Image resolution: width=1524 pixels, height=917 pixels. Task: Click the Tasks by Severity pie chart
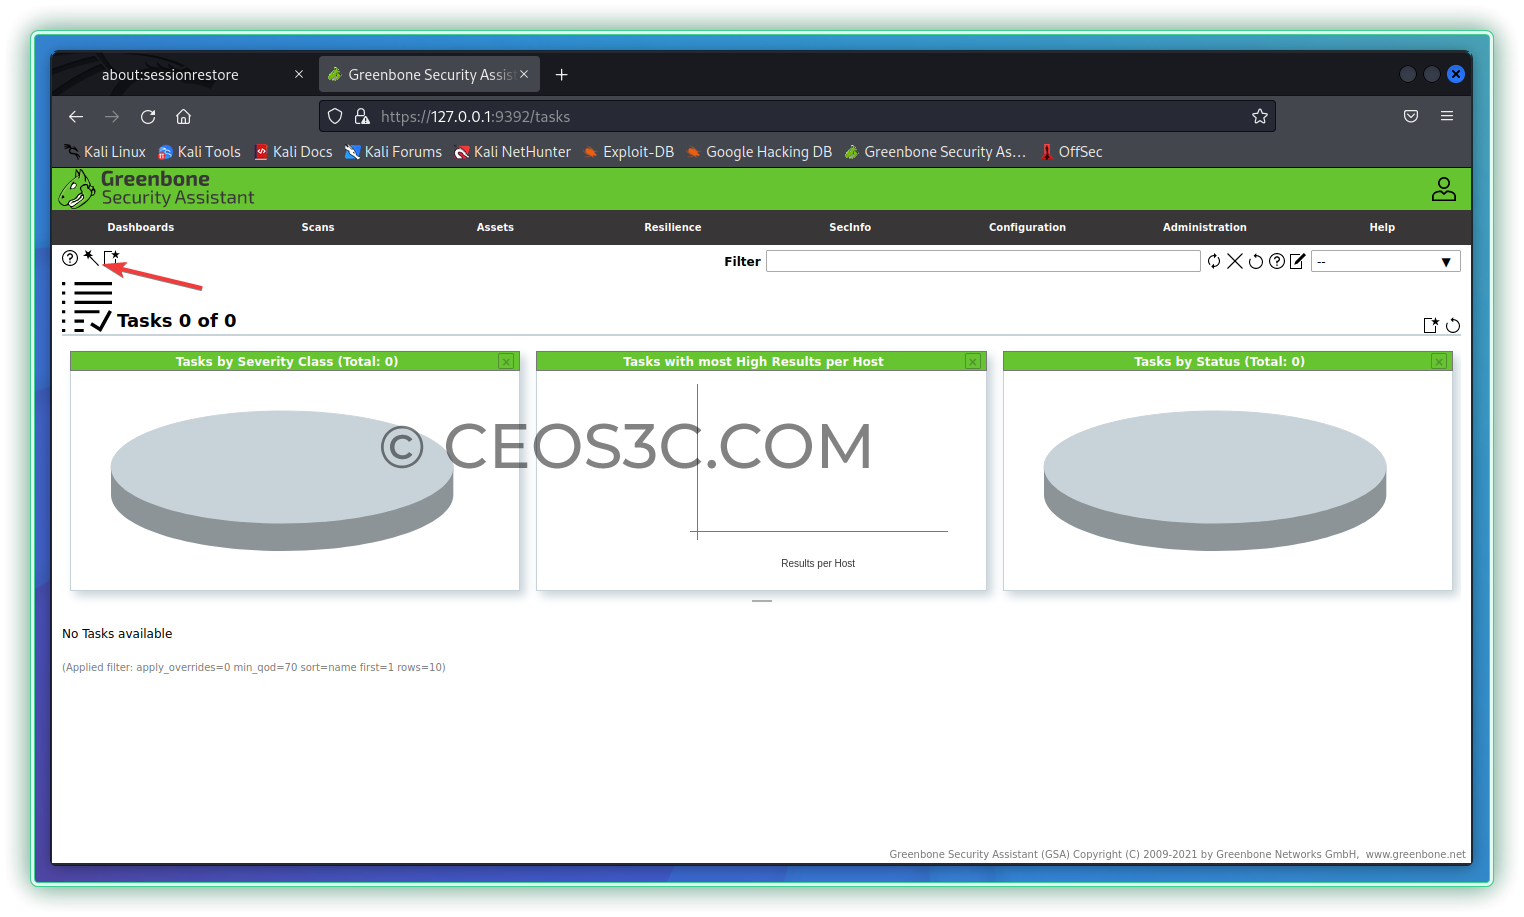282,480
